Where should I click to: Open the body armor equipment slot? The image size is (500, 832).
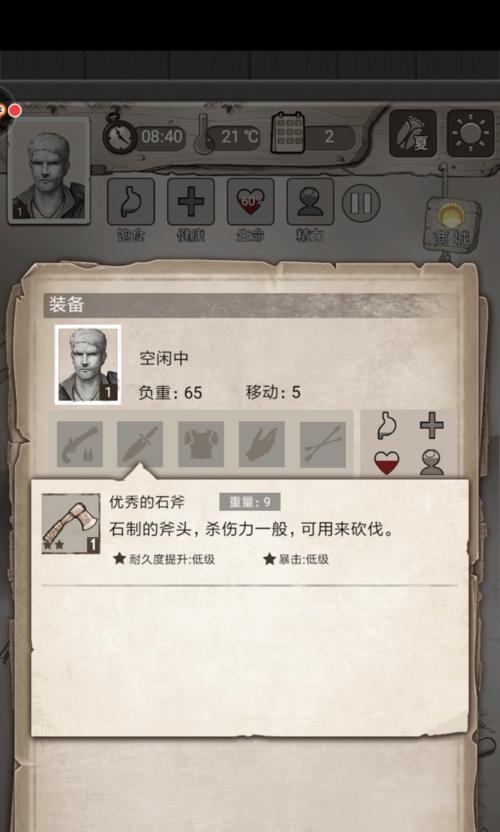[201, 444]
